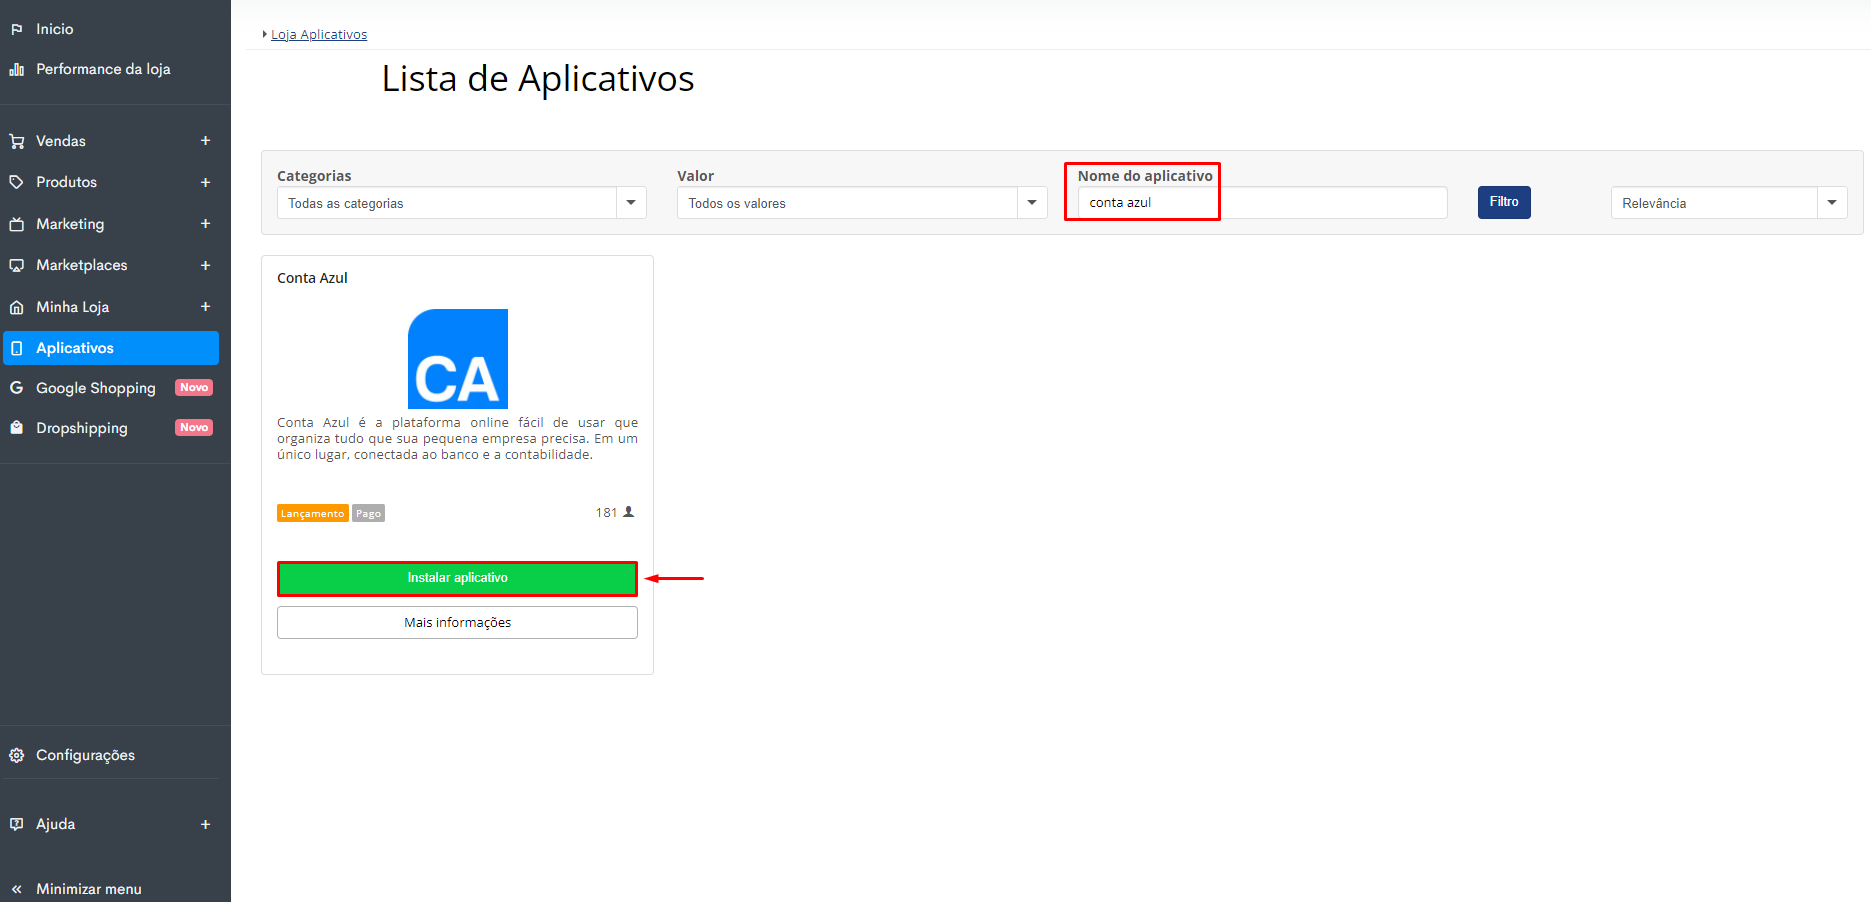Click the Vendas shopping cart icon

tap(17, 141)
